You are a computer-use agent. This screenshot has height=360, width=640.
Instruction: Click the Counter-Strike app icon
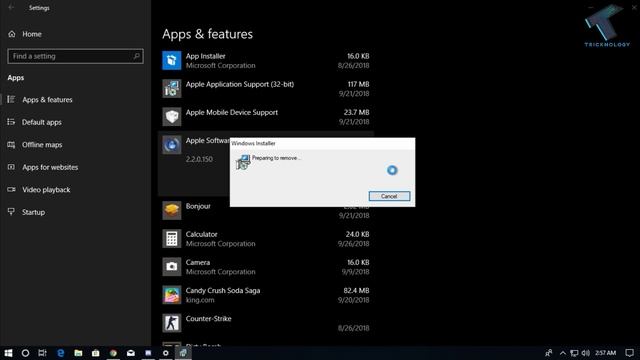tap(171, 323)
